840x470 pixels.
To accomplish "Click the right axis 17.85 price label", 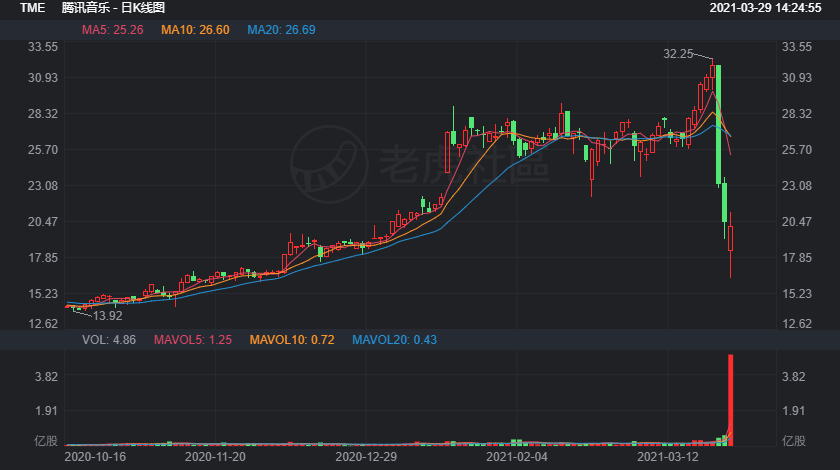I will point(797,258).
